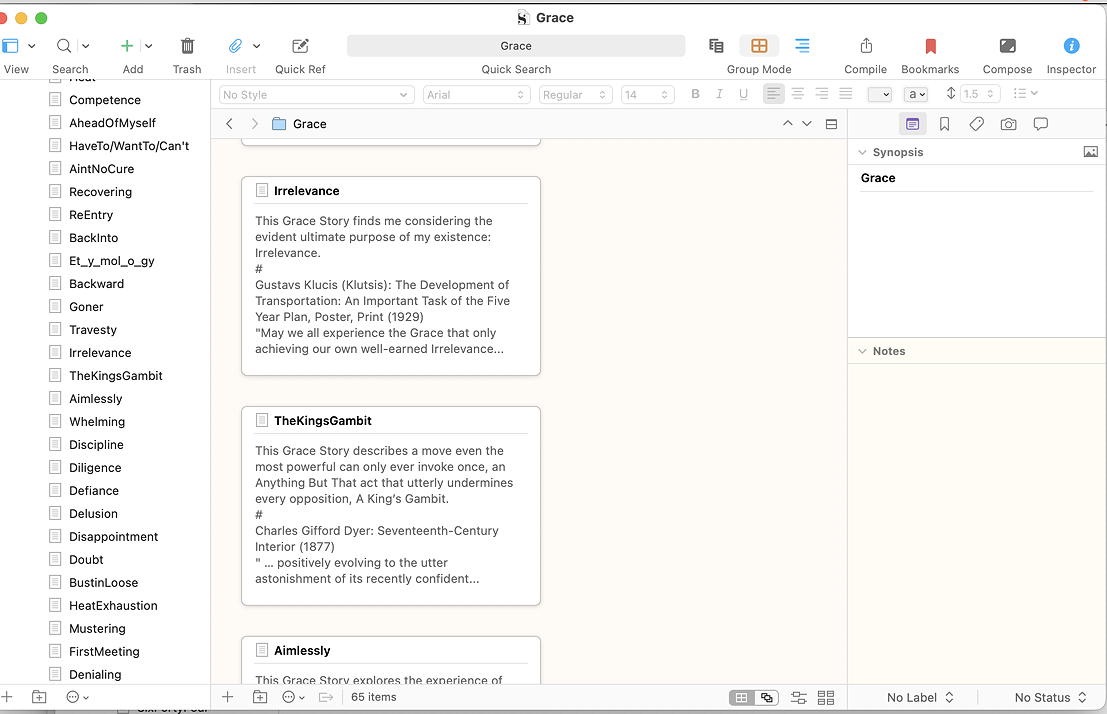
Task: Center align text
Action: (x=798, y=94)
